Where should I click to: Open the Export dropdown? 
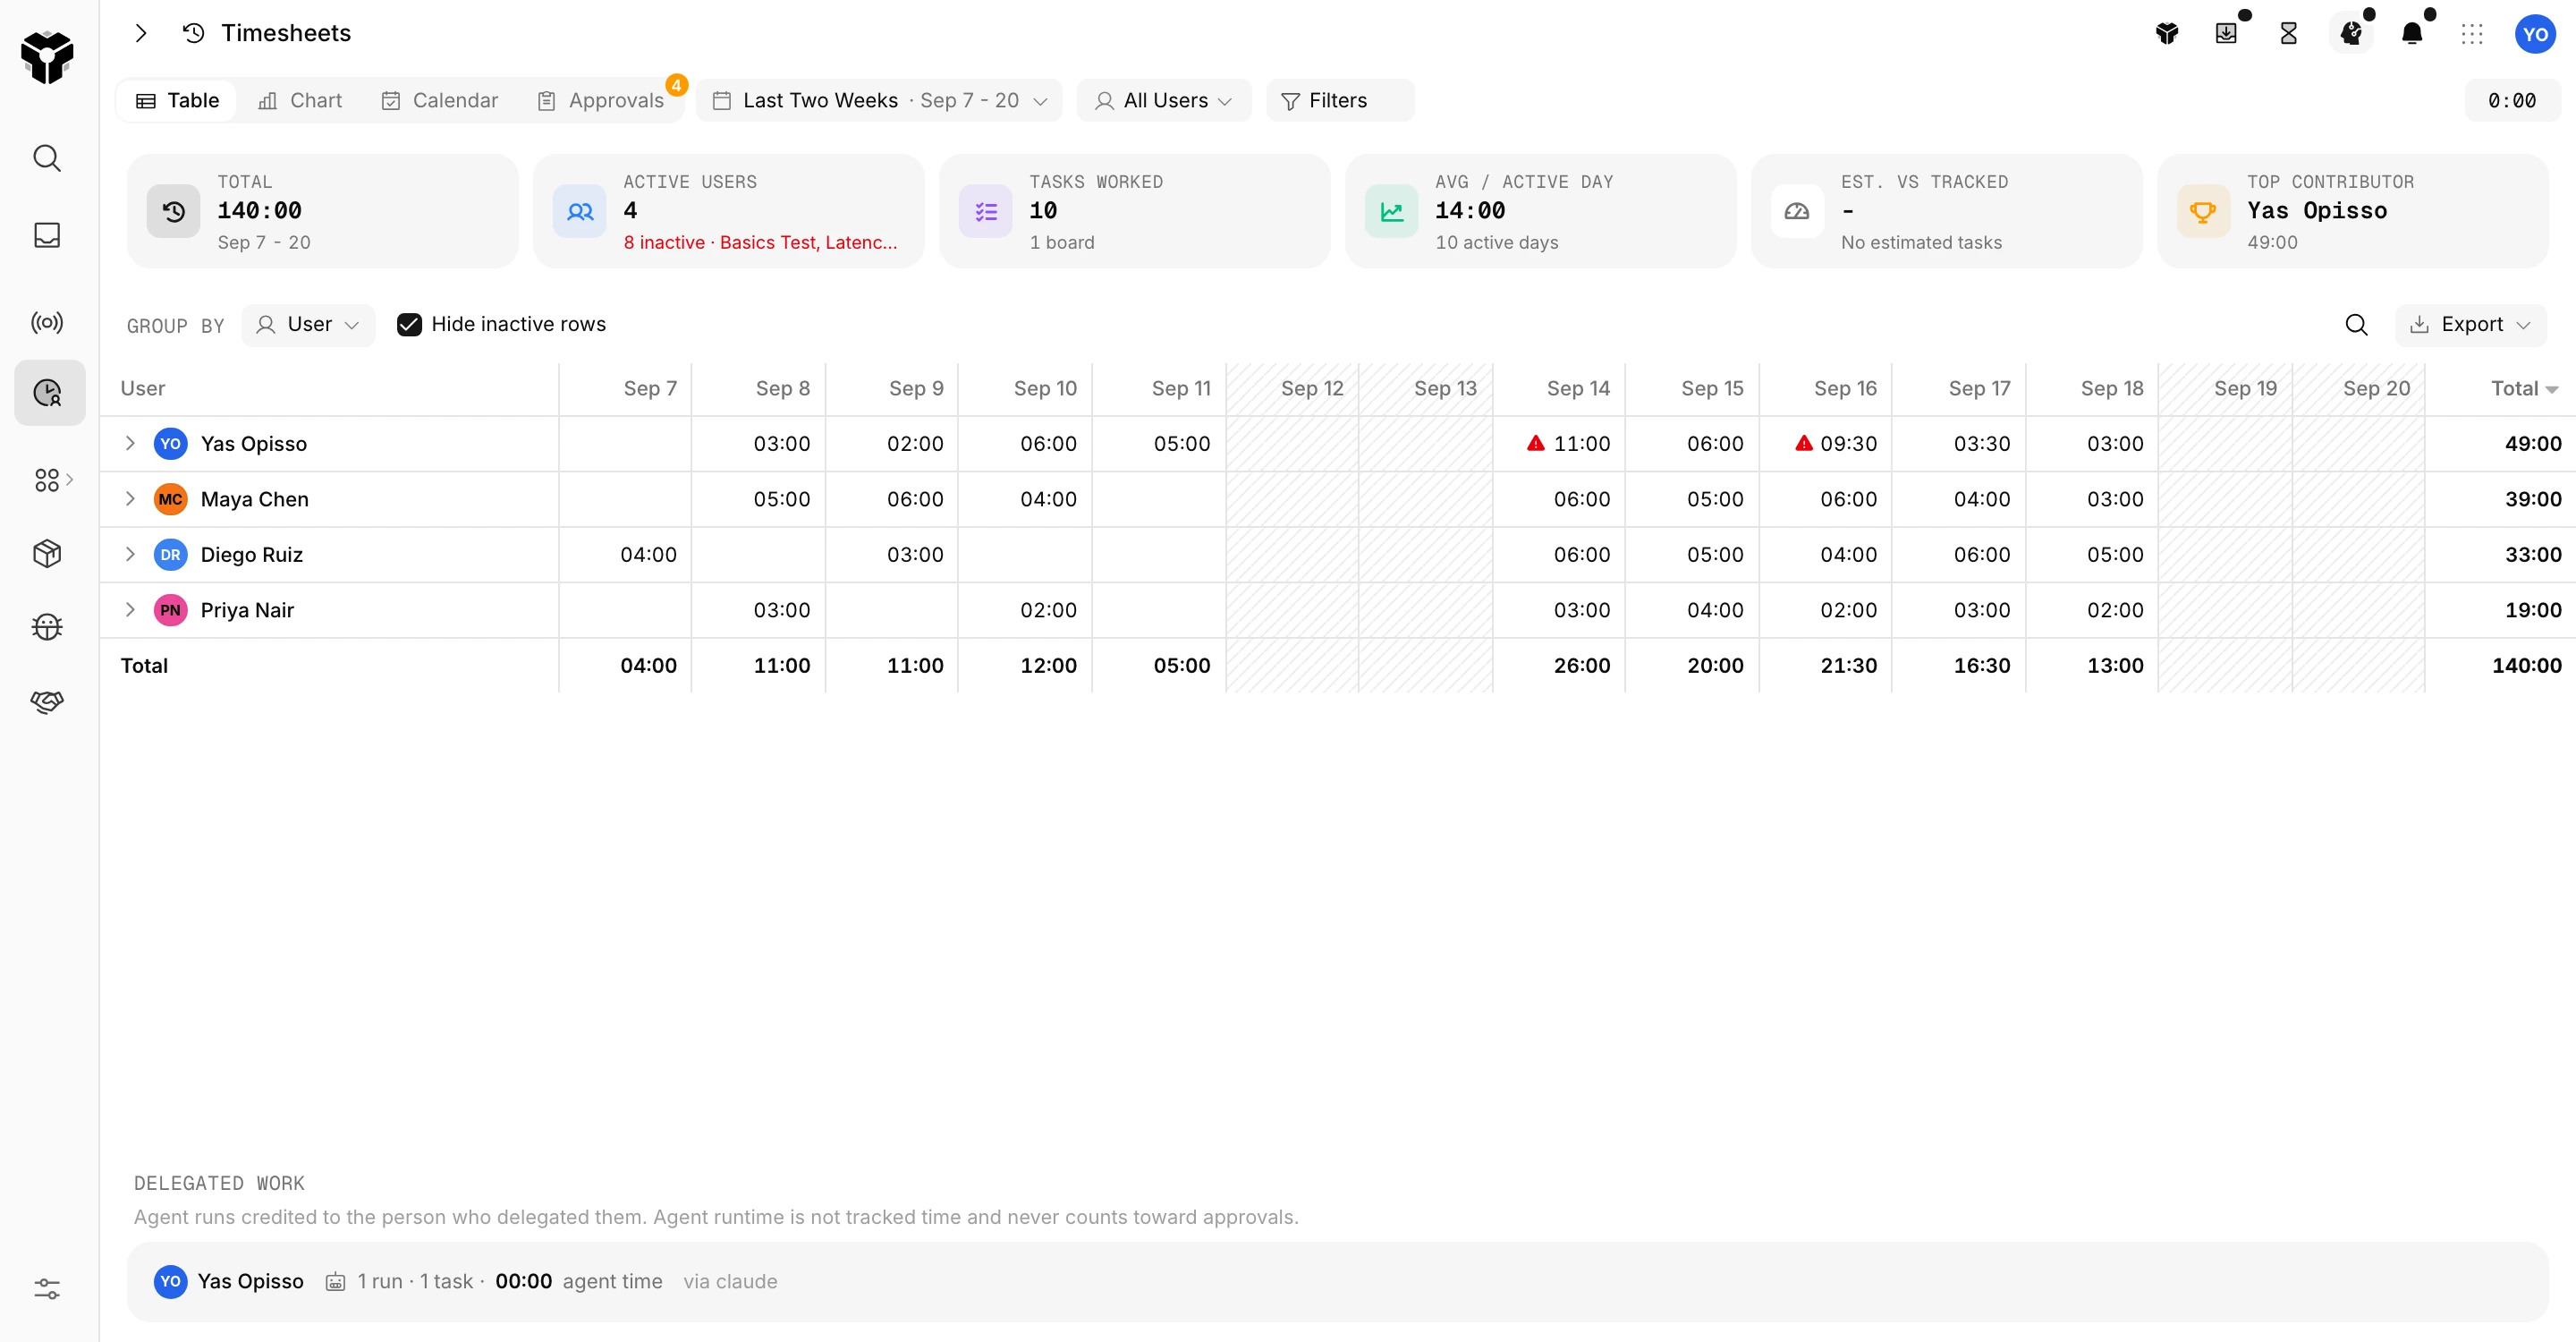[x=2470, y=325]
